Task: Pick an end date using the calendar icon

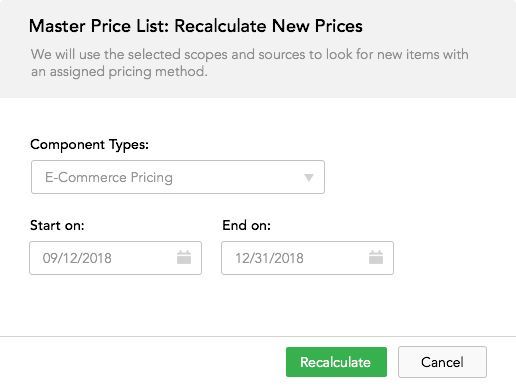Action: click(x=376, y=257)
